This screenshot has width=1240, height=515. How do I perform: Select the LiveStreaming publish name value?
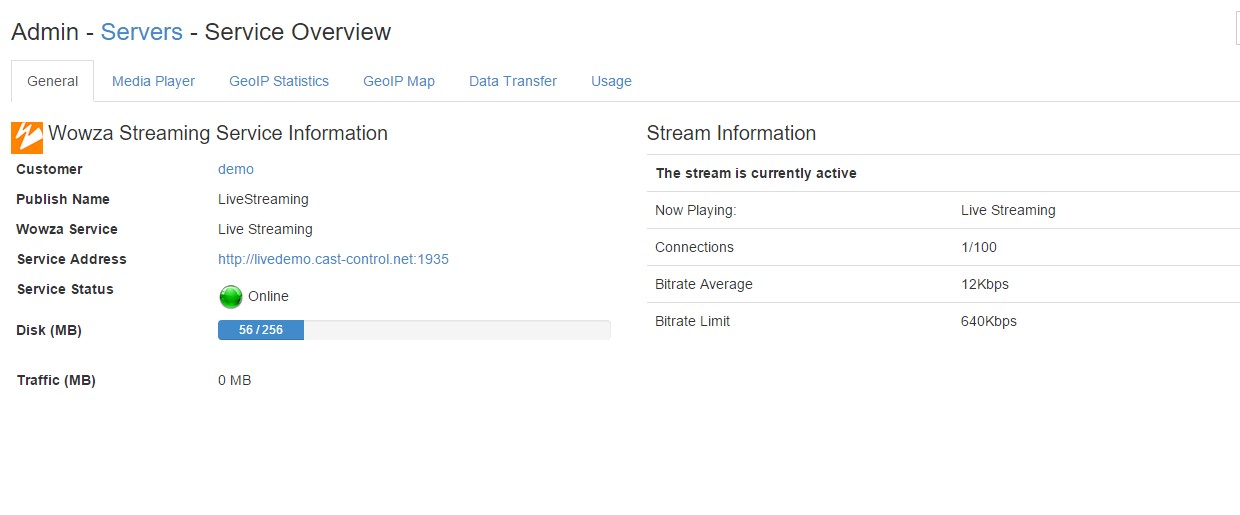pyautogui.click(x=263, y=199)
